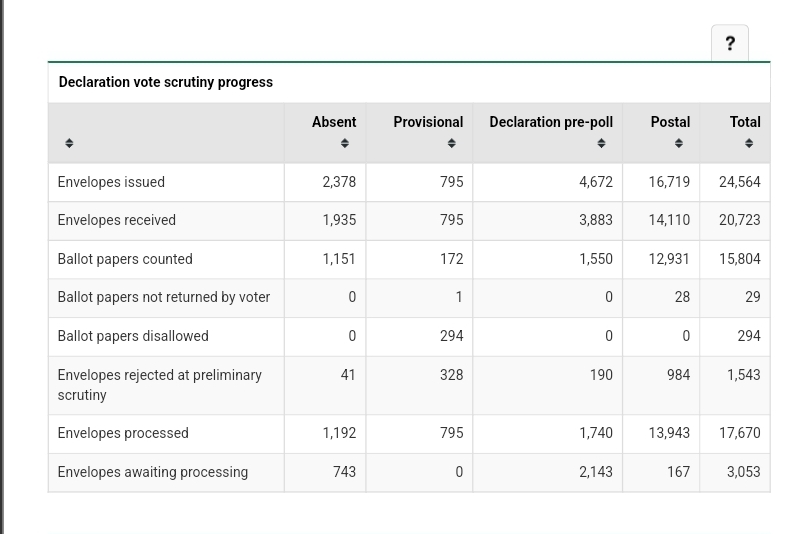The height and width of the screenshot is (534, 811).
Task: Sort by Declaration pre-poll column arrows
Action: (601, 144)
